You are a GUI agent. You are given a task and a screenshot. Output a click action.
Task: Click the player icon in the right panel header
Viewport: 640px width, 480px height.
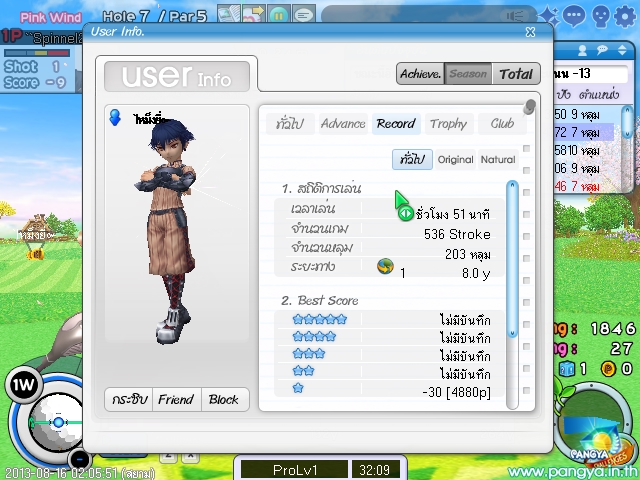point(582,50)
